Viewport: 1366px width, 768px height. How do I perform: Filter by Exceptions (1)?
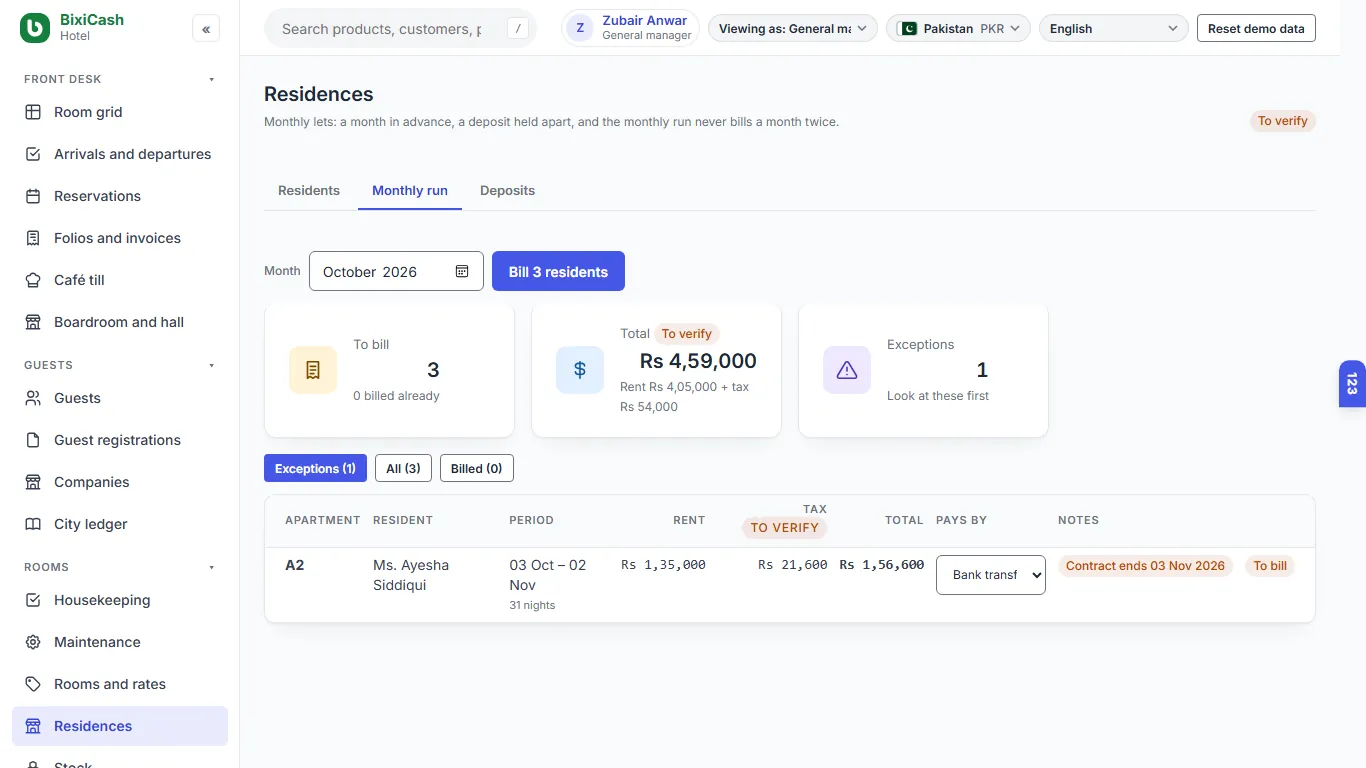coord(315,468)
